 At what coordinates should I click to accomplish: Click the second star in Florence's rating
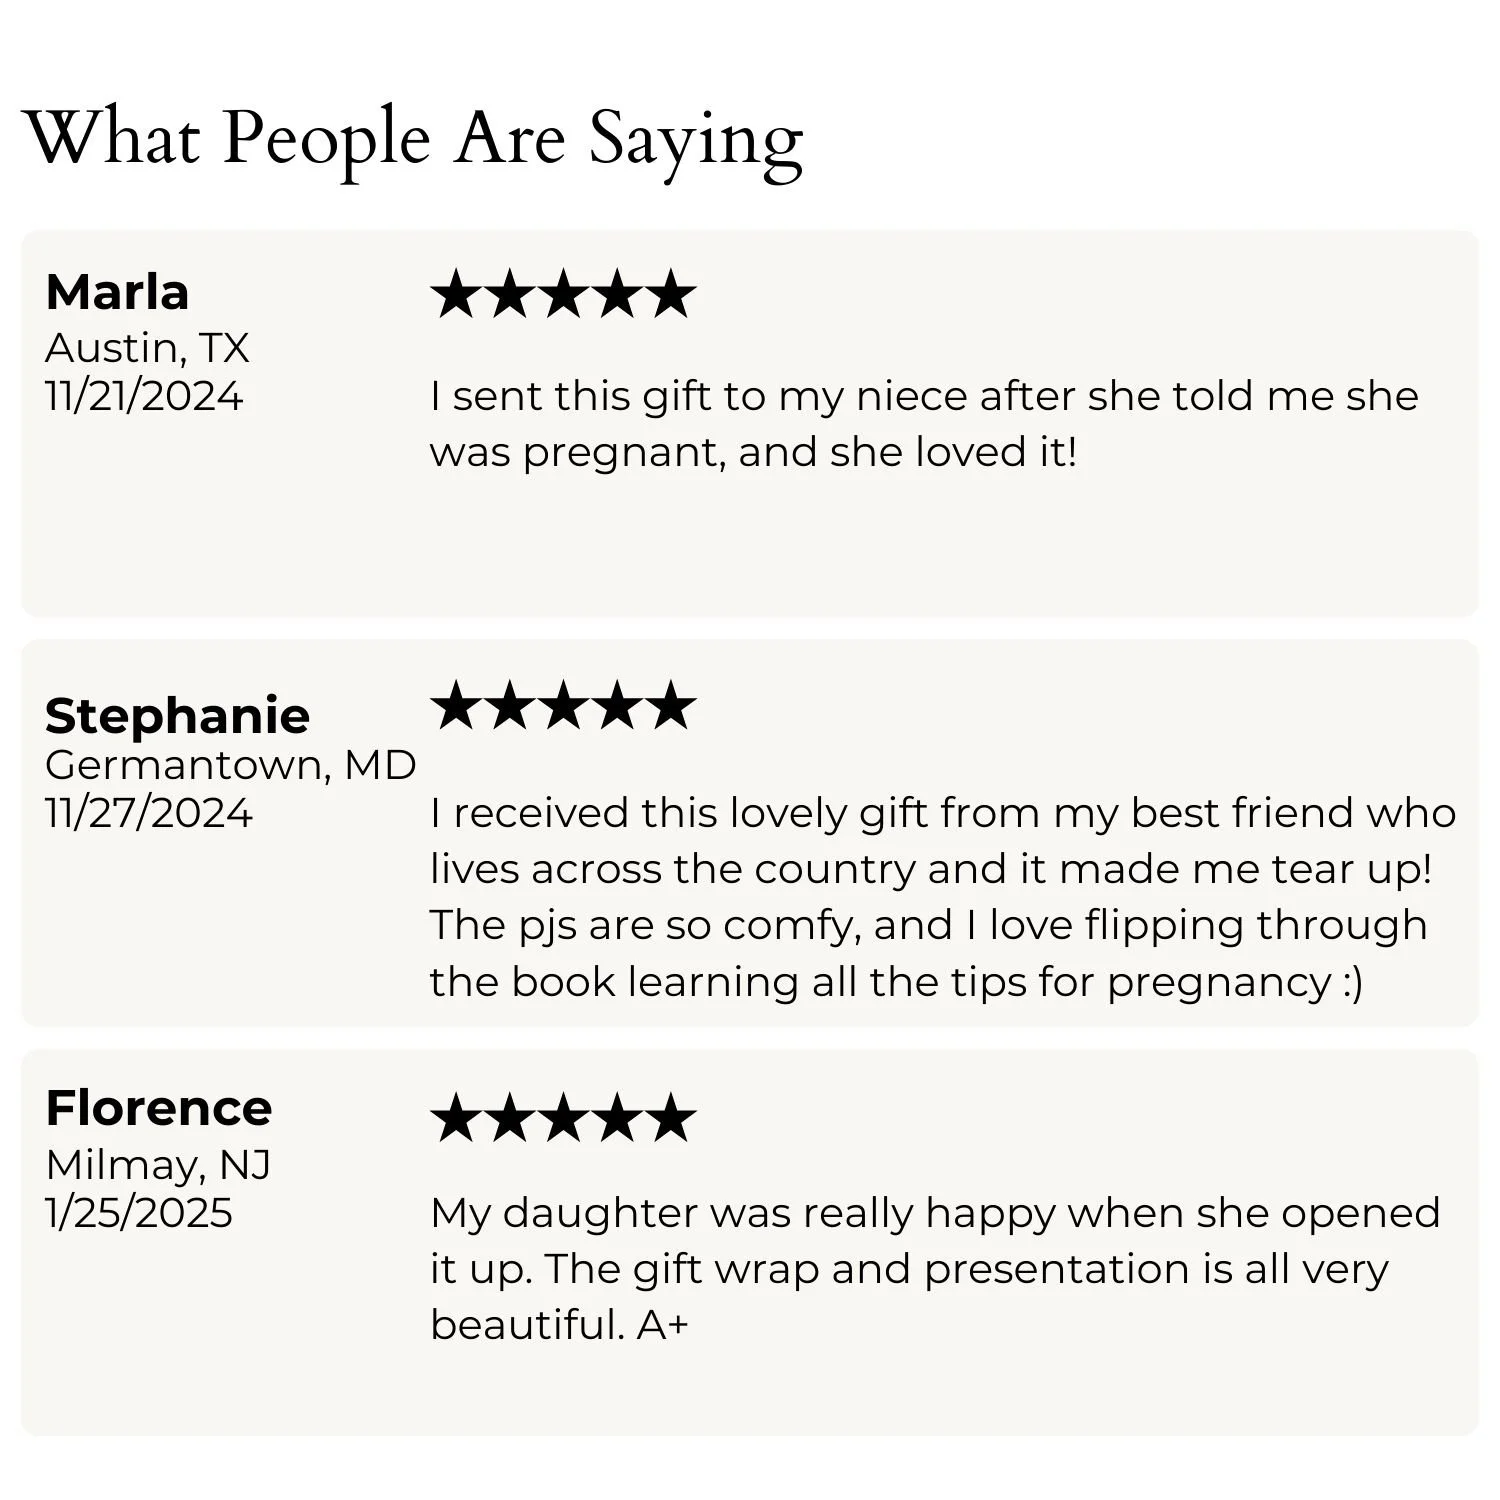click(x=510, y=1117)
